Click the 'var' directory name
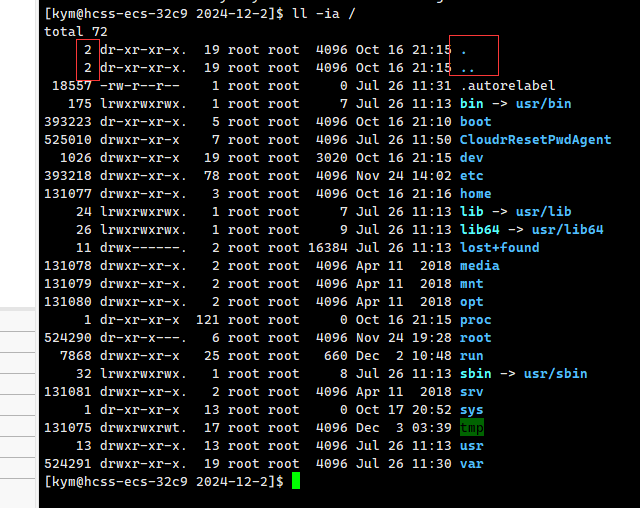640x508 pixels. (471, 463)
